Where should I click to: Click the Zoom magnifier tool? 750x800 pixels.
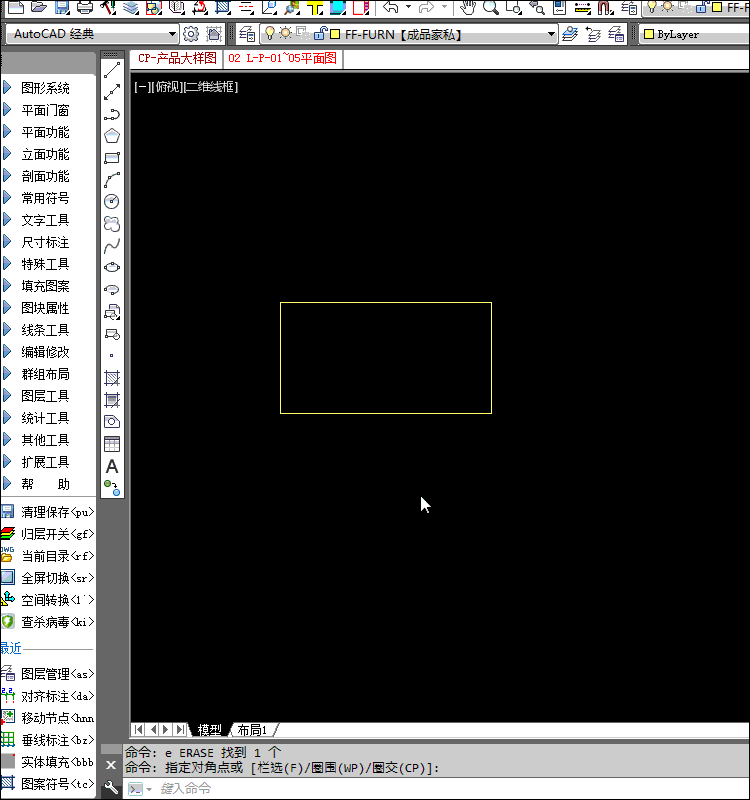[x=490, y=7]
